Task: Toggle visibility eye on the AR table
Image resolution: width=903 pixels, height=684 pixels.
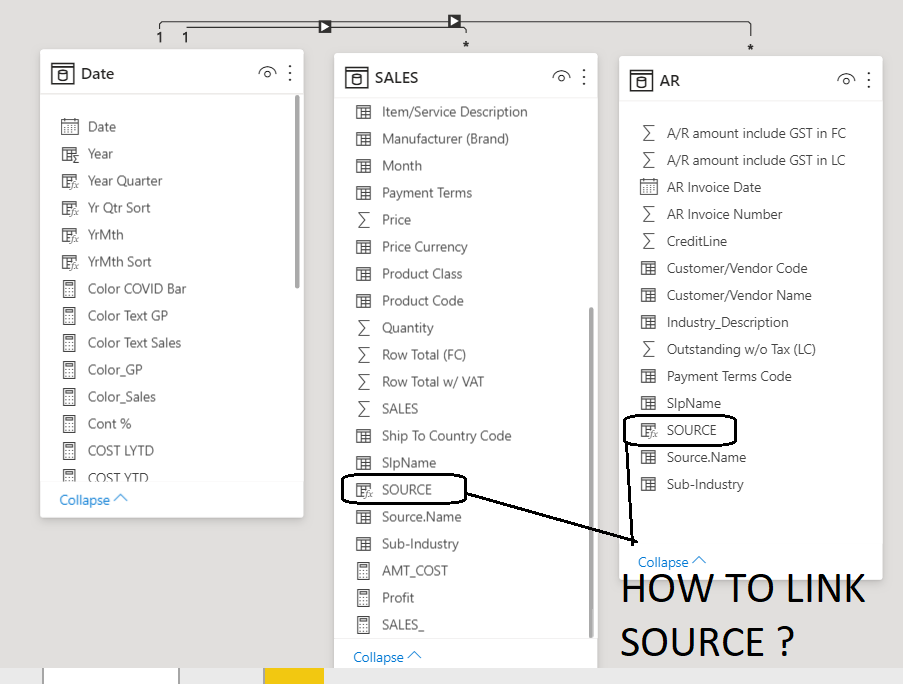Action: (x=845, y=79)
